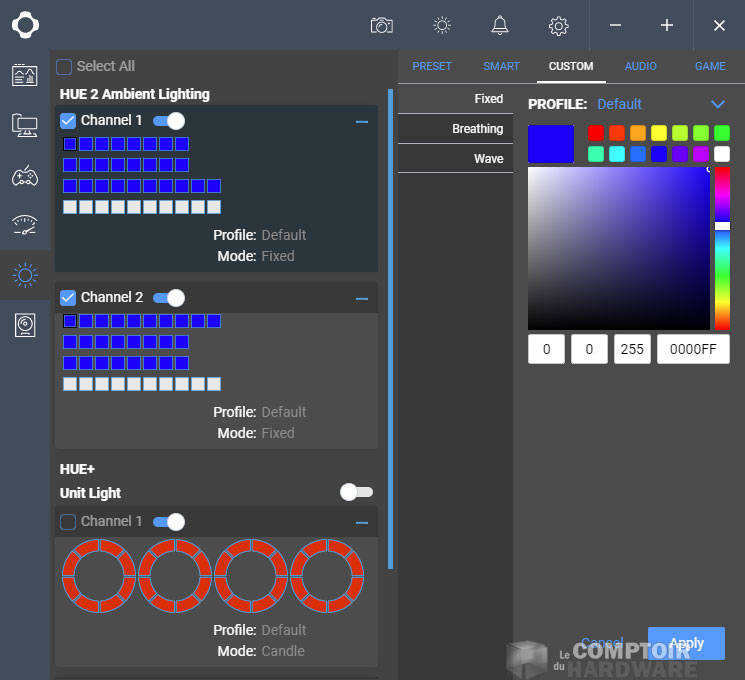Screen dimensions: 745x680
Task: Enable the Unit Light toggle
Action: 356,492
